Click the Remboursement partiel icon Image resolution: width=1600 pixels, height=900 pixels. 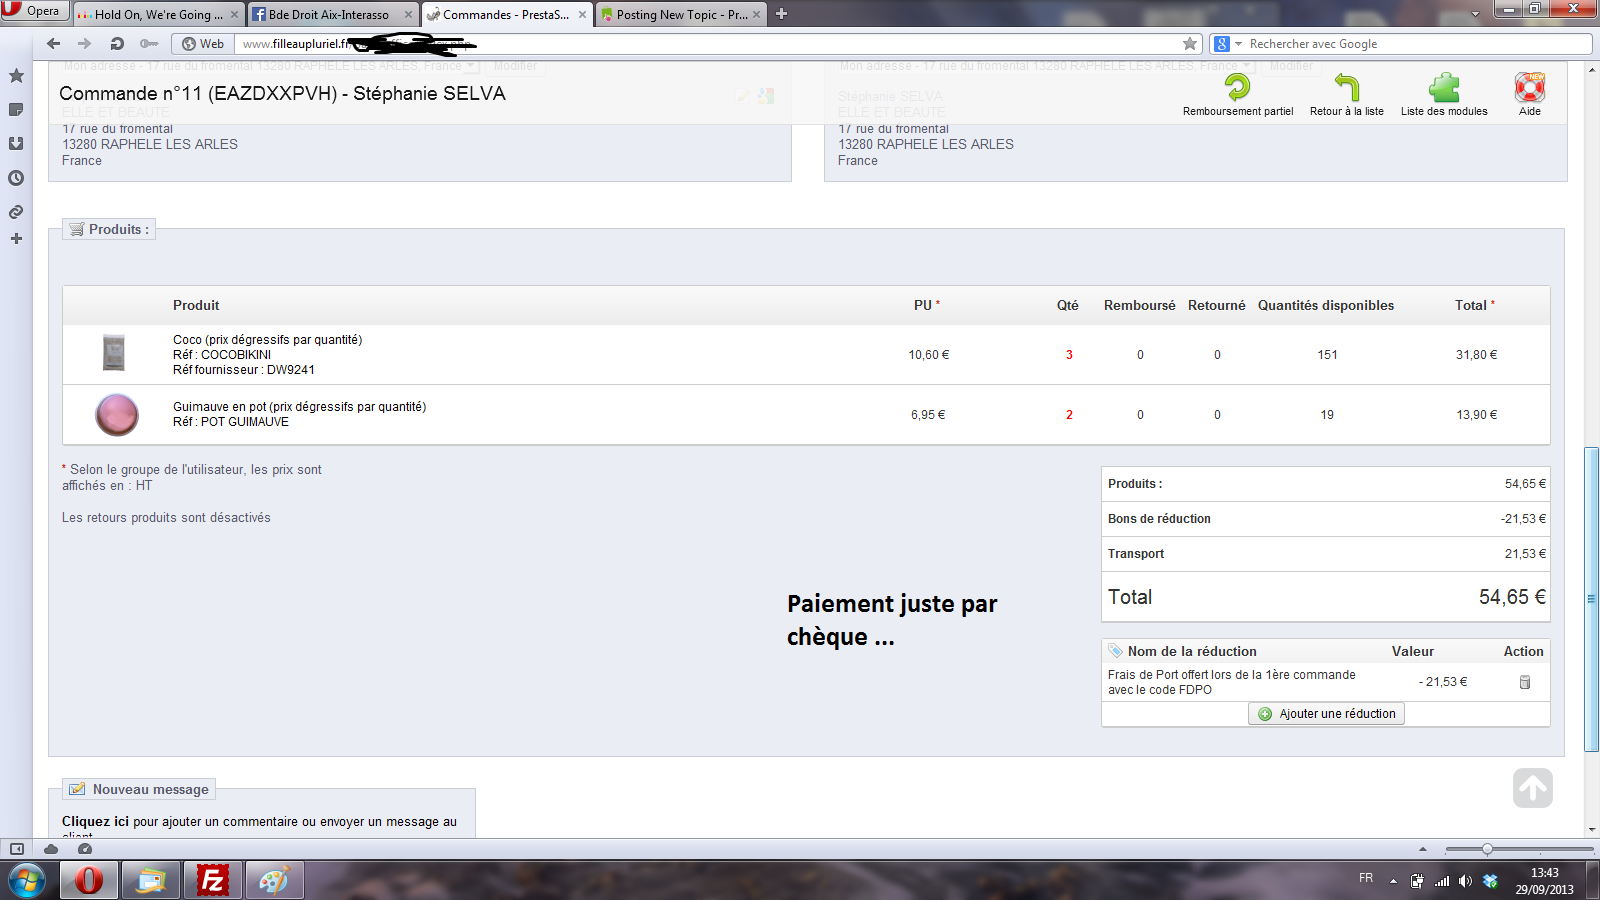pos(1238,87)
